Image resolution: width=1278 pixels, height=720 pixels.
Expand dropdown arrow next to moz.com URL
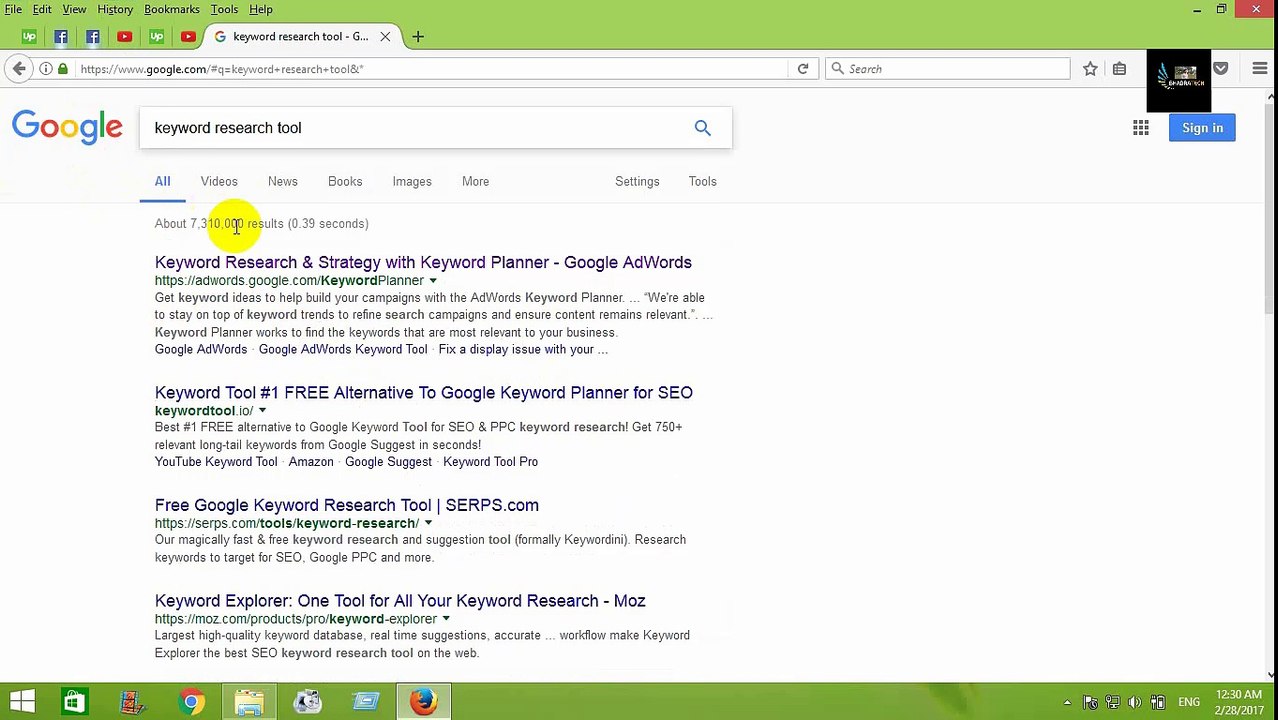coord(446,619)
